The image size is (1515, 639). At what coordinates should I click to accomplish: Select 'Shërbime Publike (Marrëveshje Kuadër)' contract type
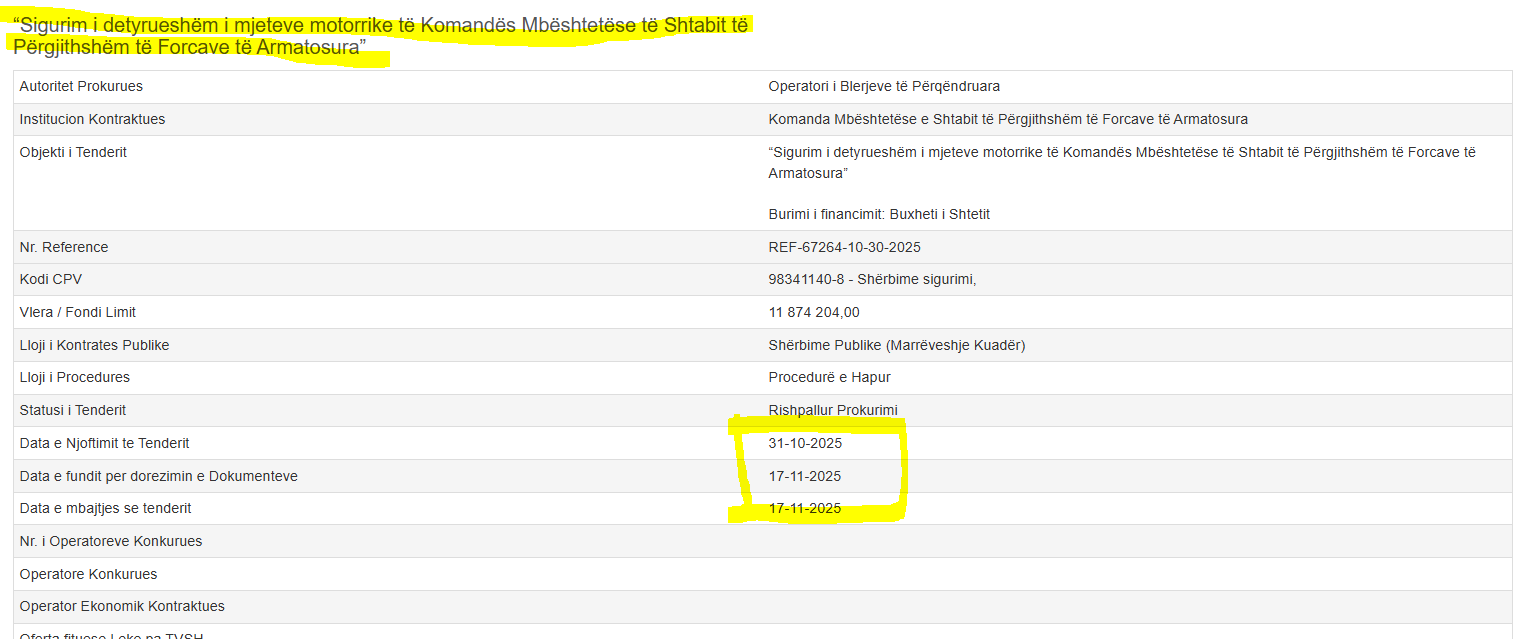(x=896, y=345)
